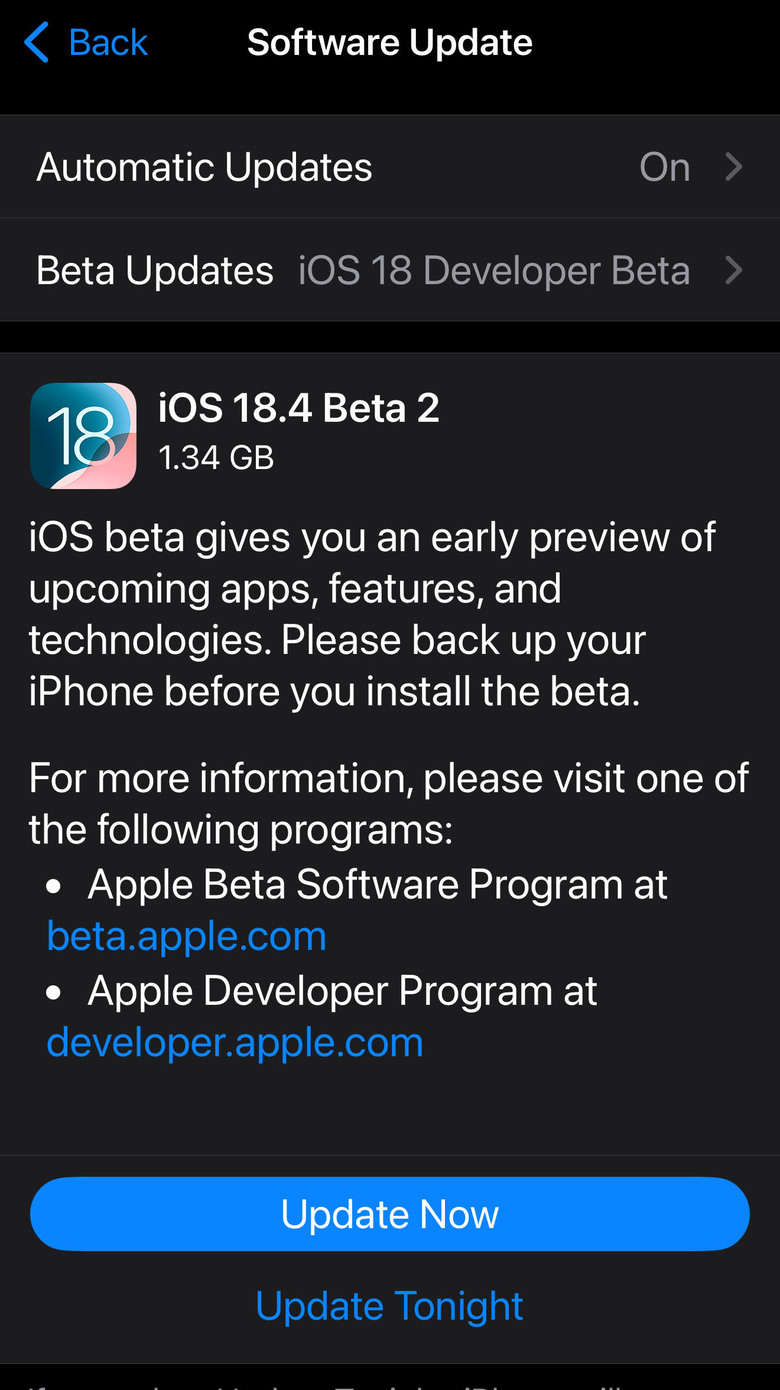The width and height of the screenshot is (780, 1390).
Task: Expand Automatic Updates with its chevron
Action: coord(734,167)
